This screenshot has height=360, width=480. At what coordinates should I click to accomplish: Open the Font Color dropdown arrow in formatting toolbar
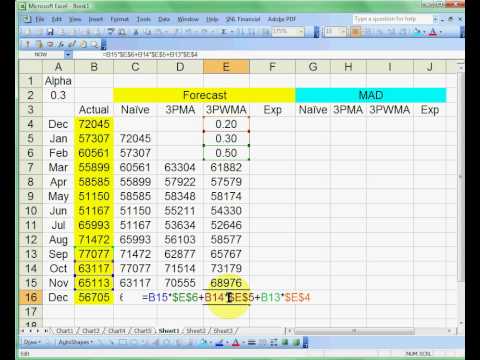tap(440, 32)
